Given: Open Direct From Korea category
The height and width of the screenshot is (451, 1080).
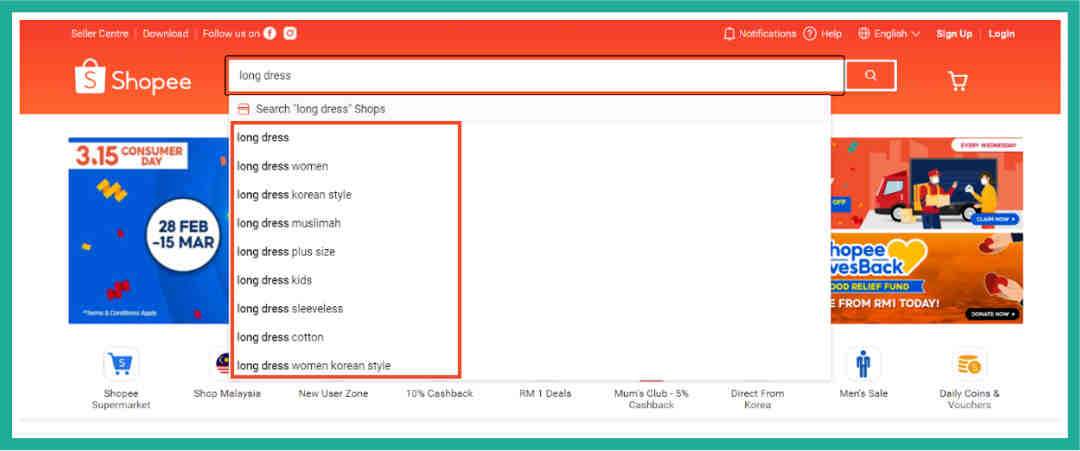Looking at the screenshot, I should coord(757,399).
